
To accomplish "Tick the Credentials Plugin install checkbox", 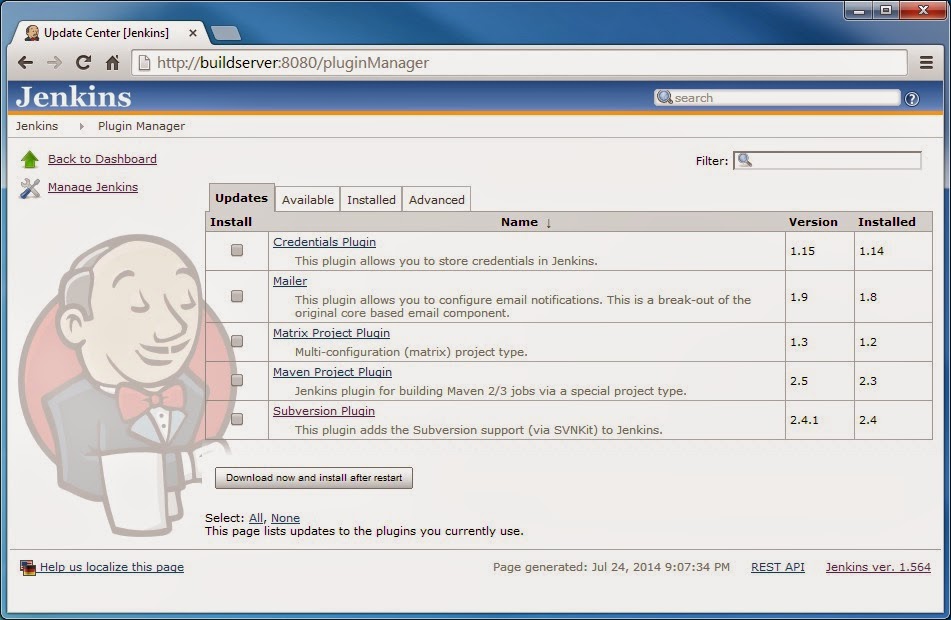I will click(x=237, y=250).
